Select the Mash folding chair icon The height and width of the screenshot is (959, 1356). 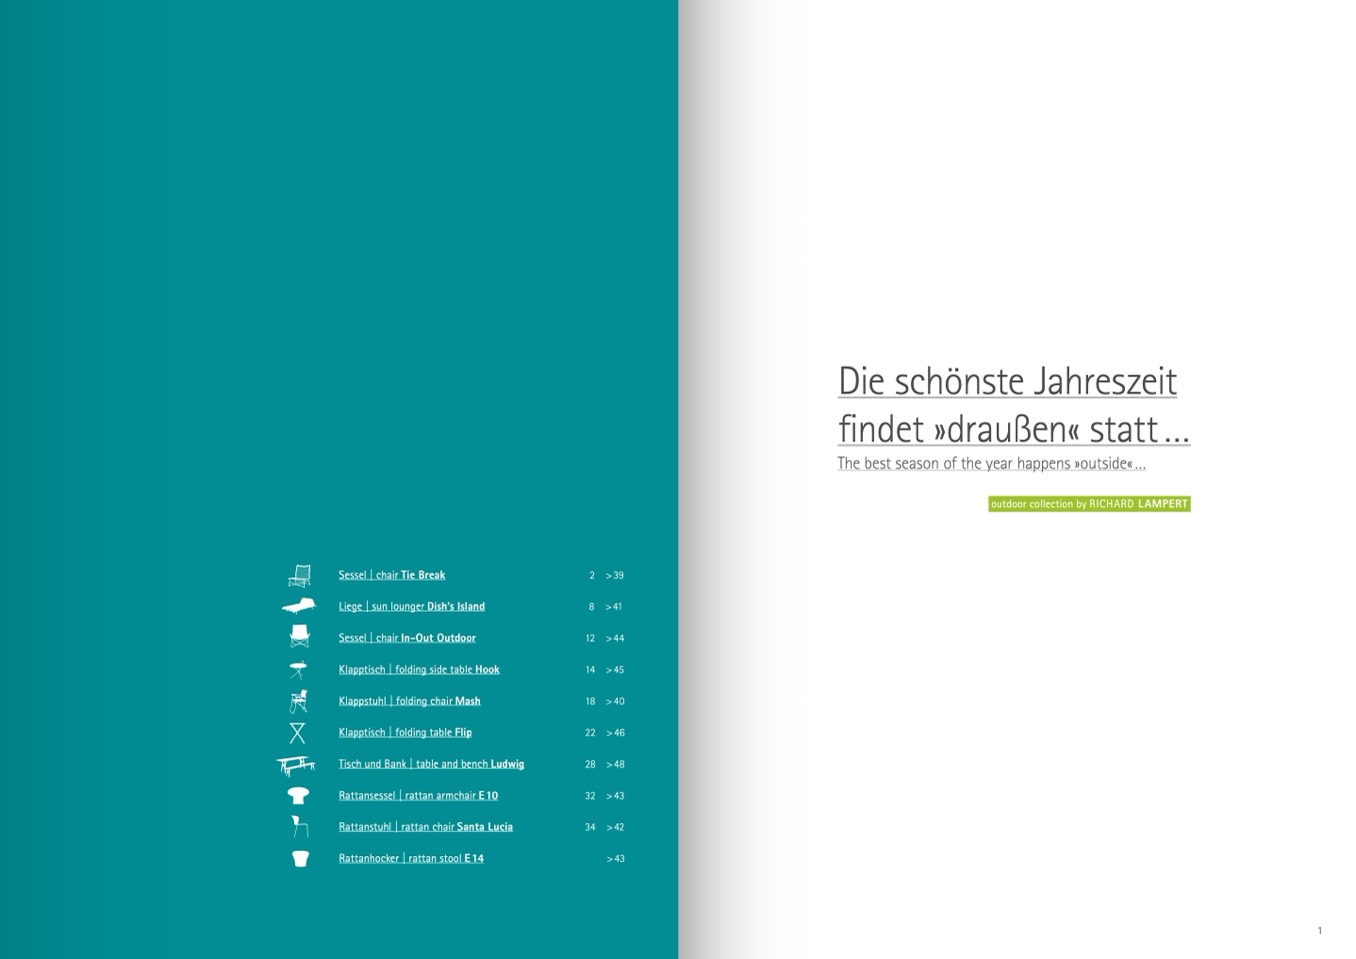click(298, 701)
